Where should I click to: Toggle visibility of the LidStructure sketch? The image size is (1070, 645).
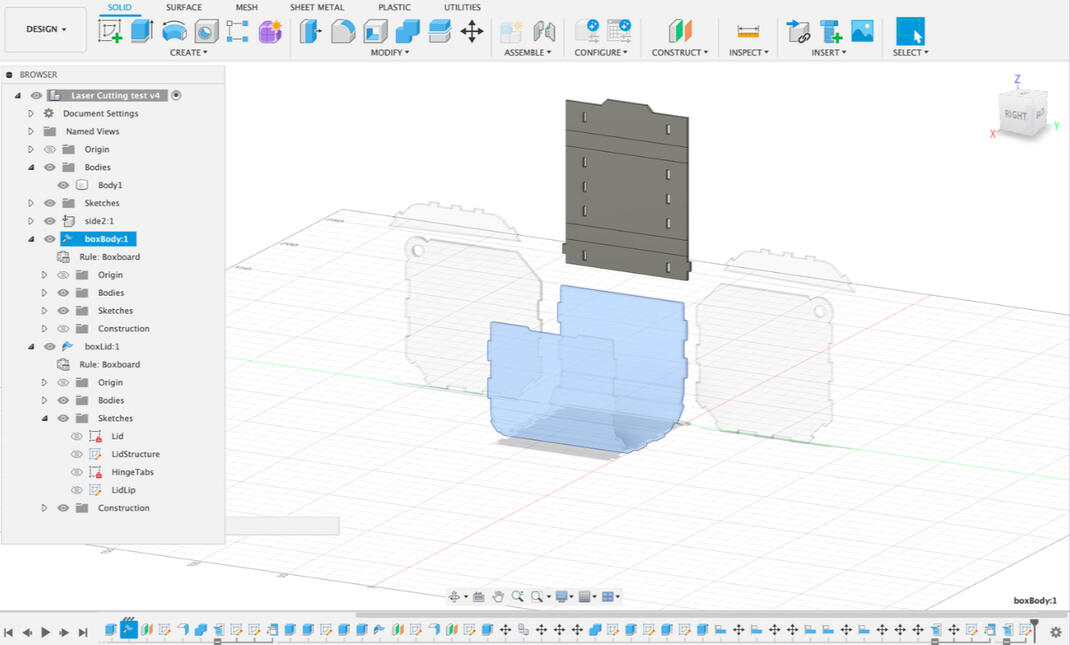tap(77, 454)
